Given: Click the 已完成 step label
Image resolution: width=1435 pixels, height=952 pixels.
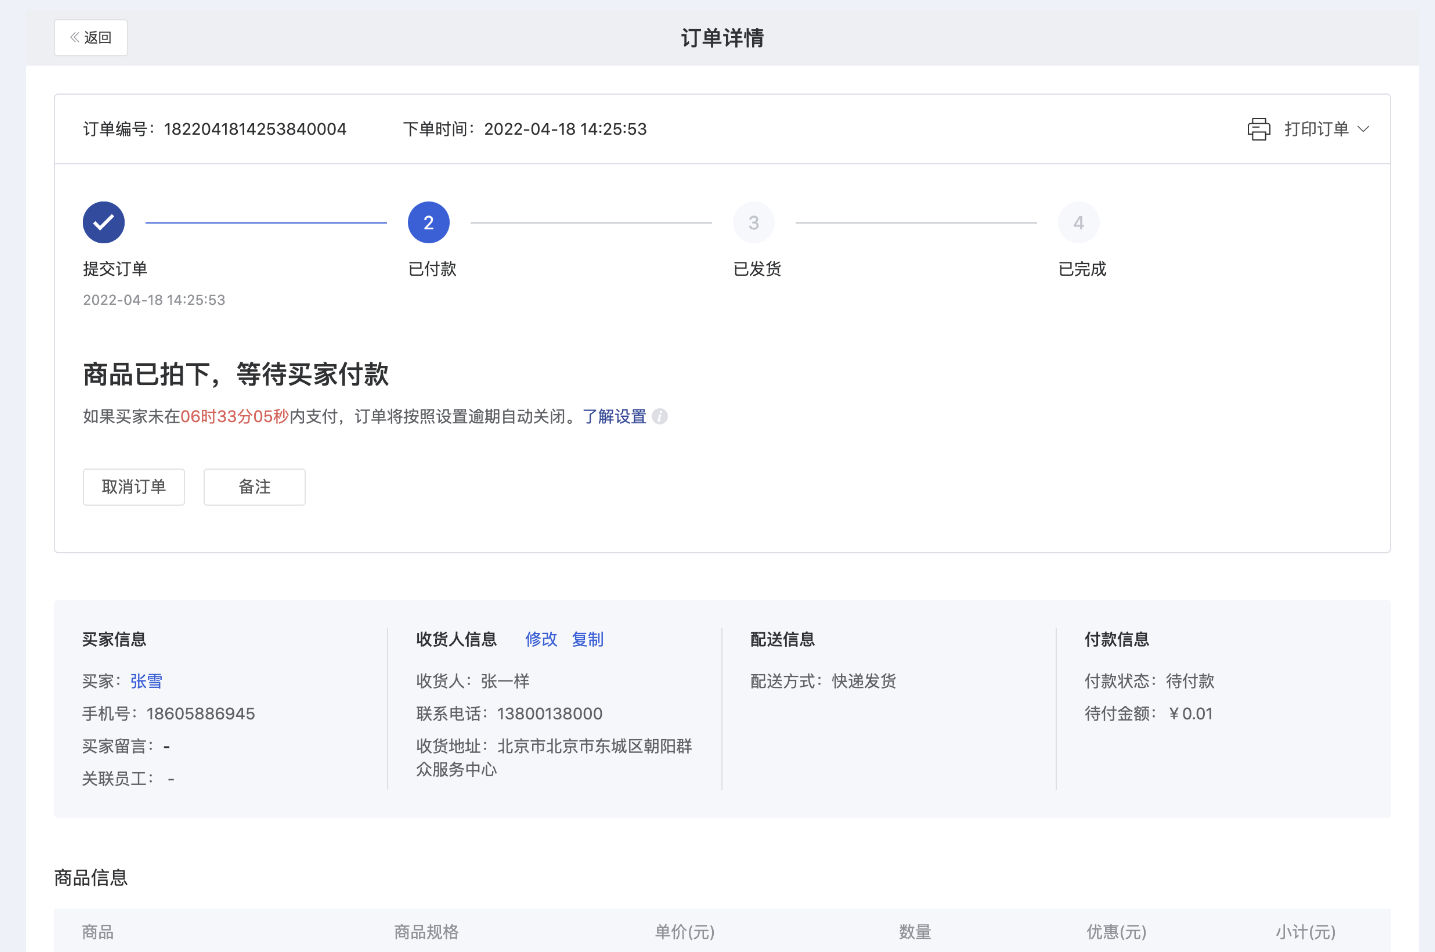Looking at the screenshot, I should pos(1082,269).
